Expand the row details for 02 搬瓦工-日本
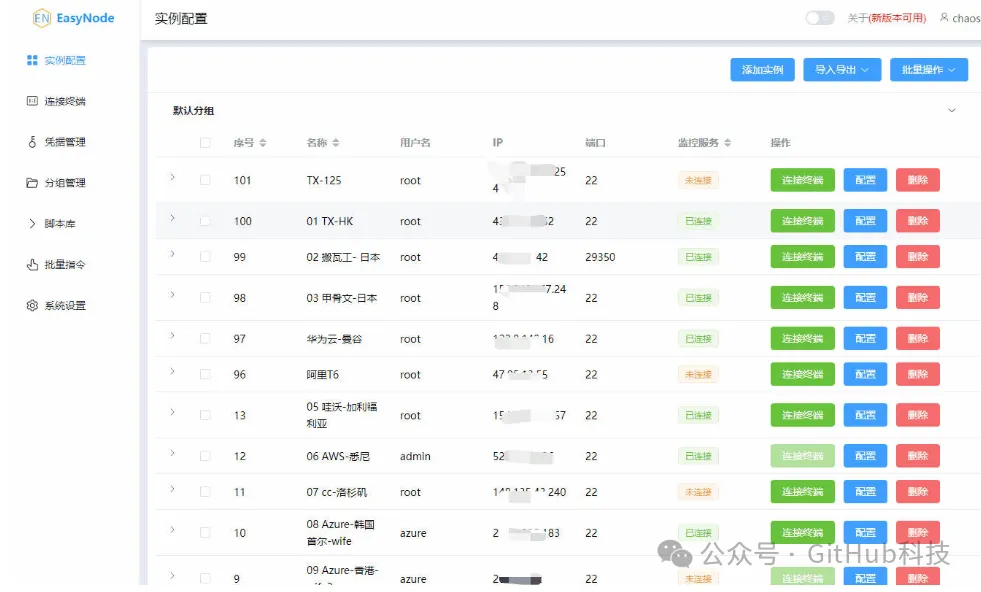The image size is (981, 592). pyautogui.click(x=172, y=256)
